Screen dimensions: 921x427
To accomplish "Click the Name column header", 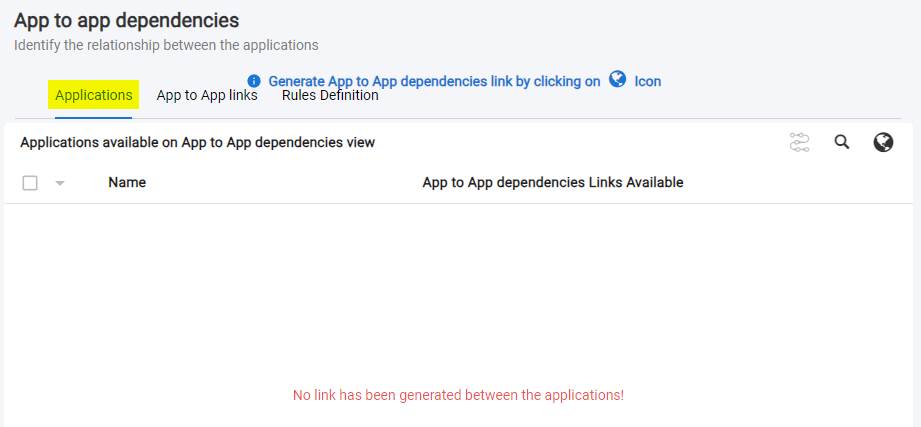I will pyautogui.click(x=127, y=182).
